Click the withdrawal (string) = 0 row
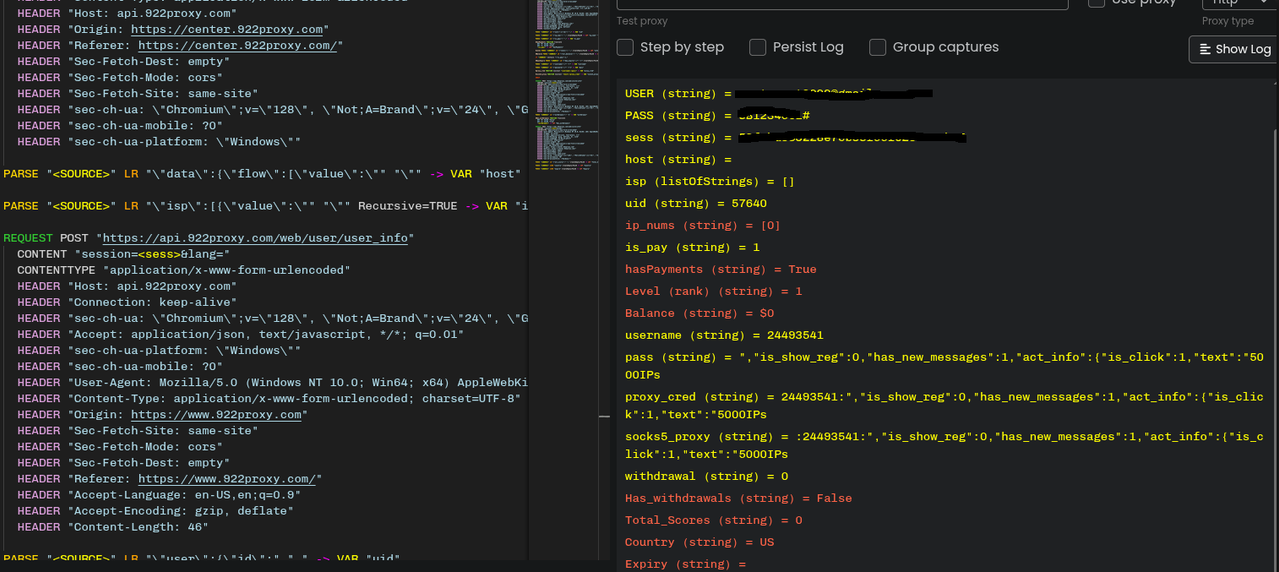This screenshot has height=572, width=1279. tap(707, 476)
